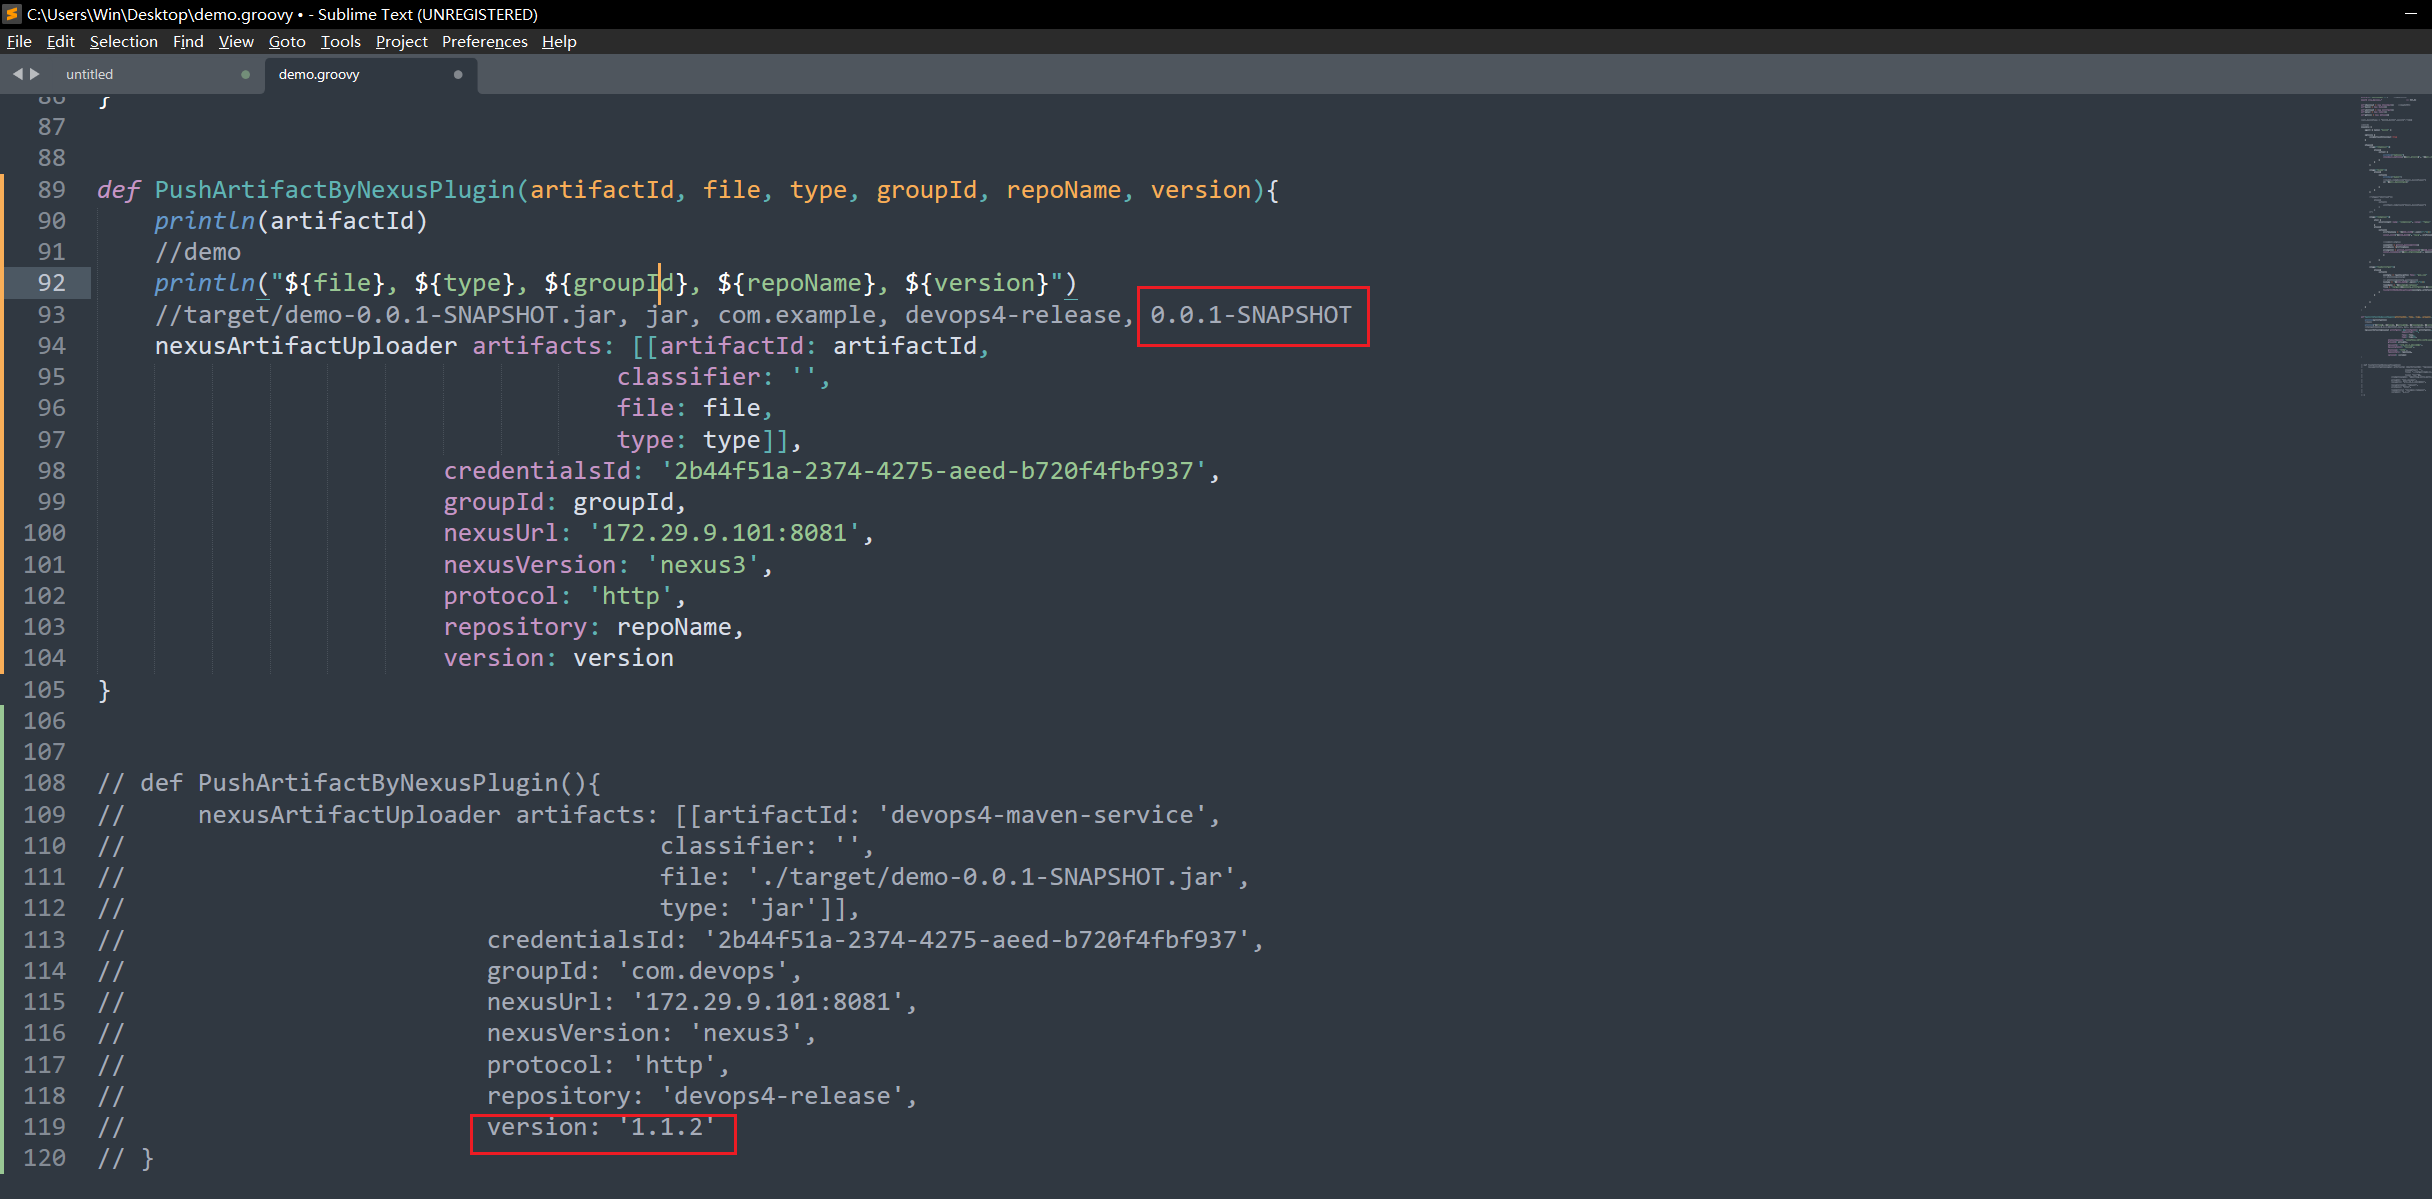The height and width of the screenshot is (1199, 2432).
Task: Click repository: 'devops4-release' on line 118
Action: click(695, 1096)
